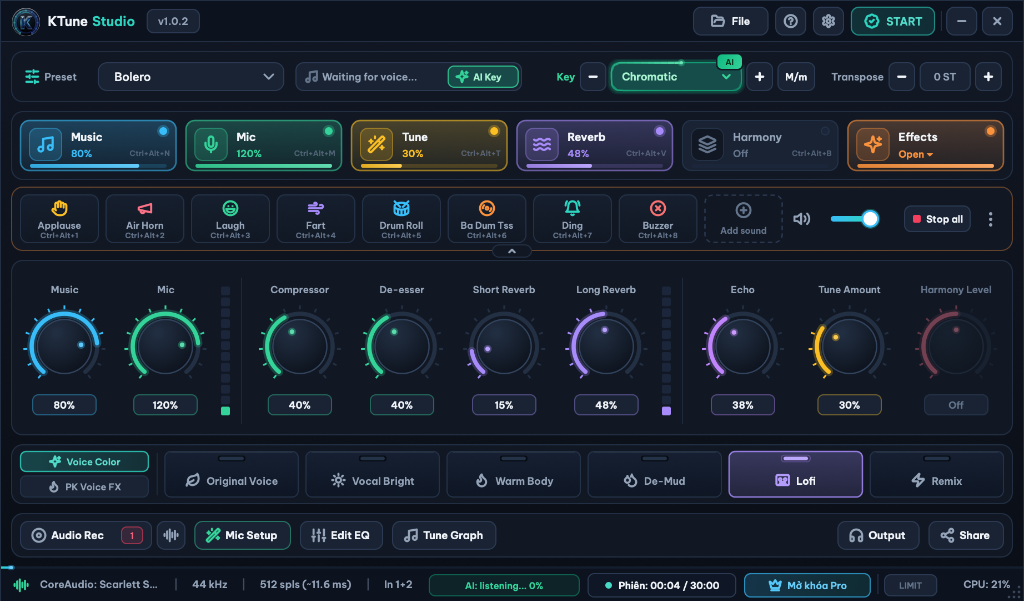Screen dimensions: 1024x601
Task: Click the Harmony layers icon
Action: [708, 145]
